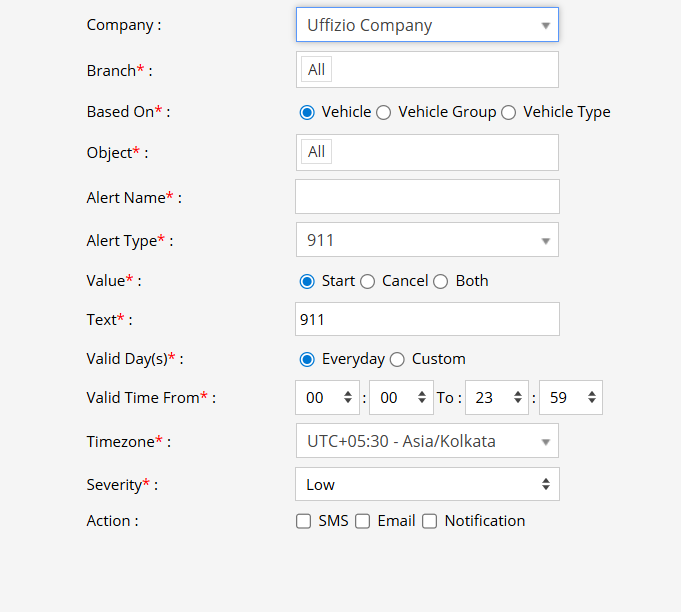The image size is (681, 612).
Task: Pick the Cancel value radio button
Action: tap(367, 282)
